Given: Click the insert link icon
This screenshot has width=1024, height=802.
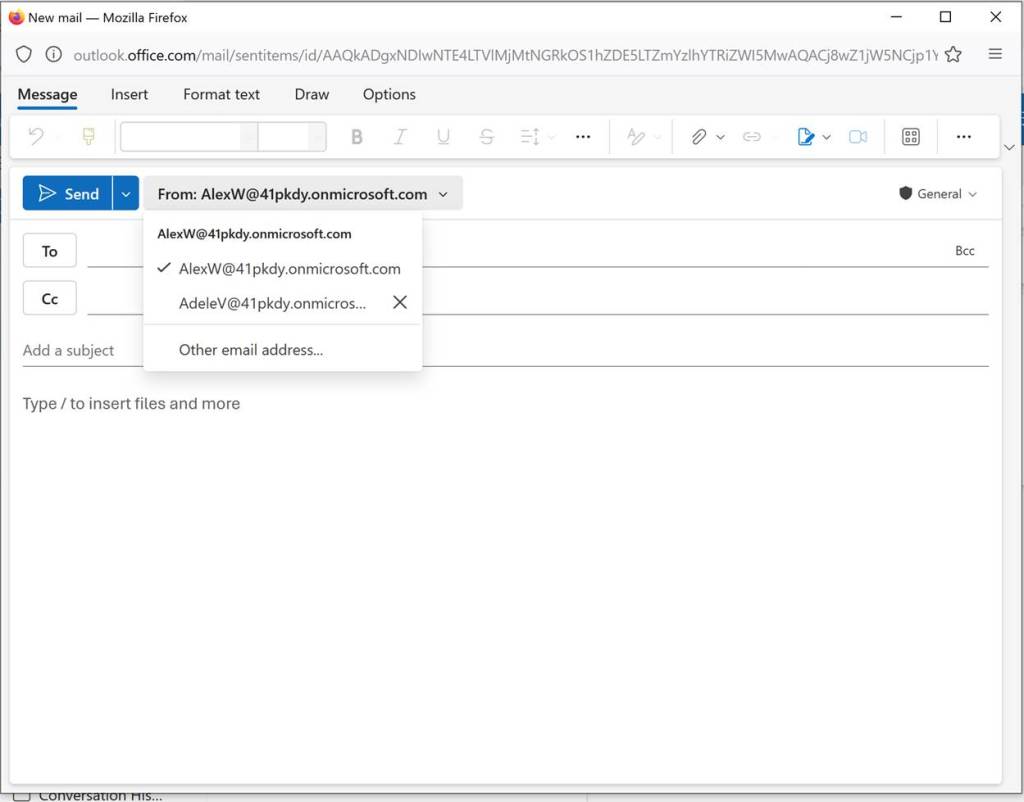Looking at the screenshot, I should point(751,137).
